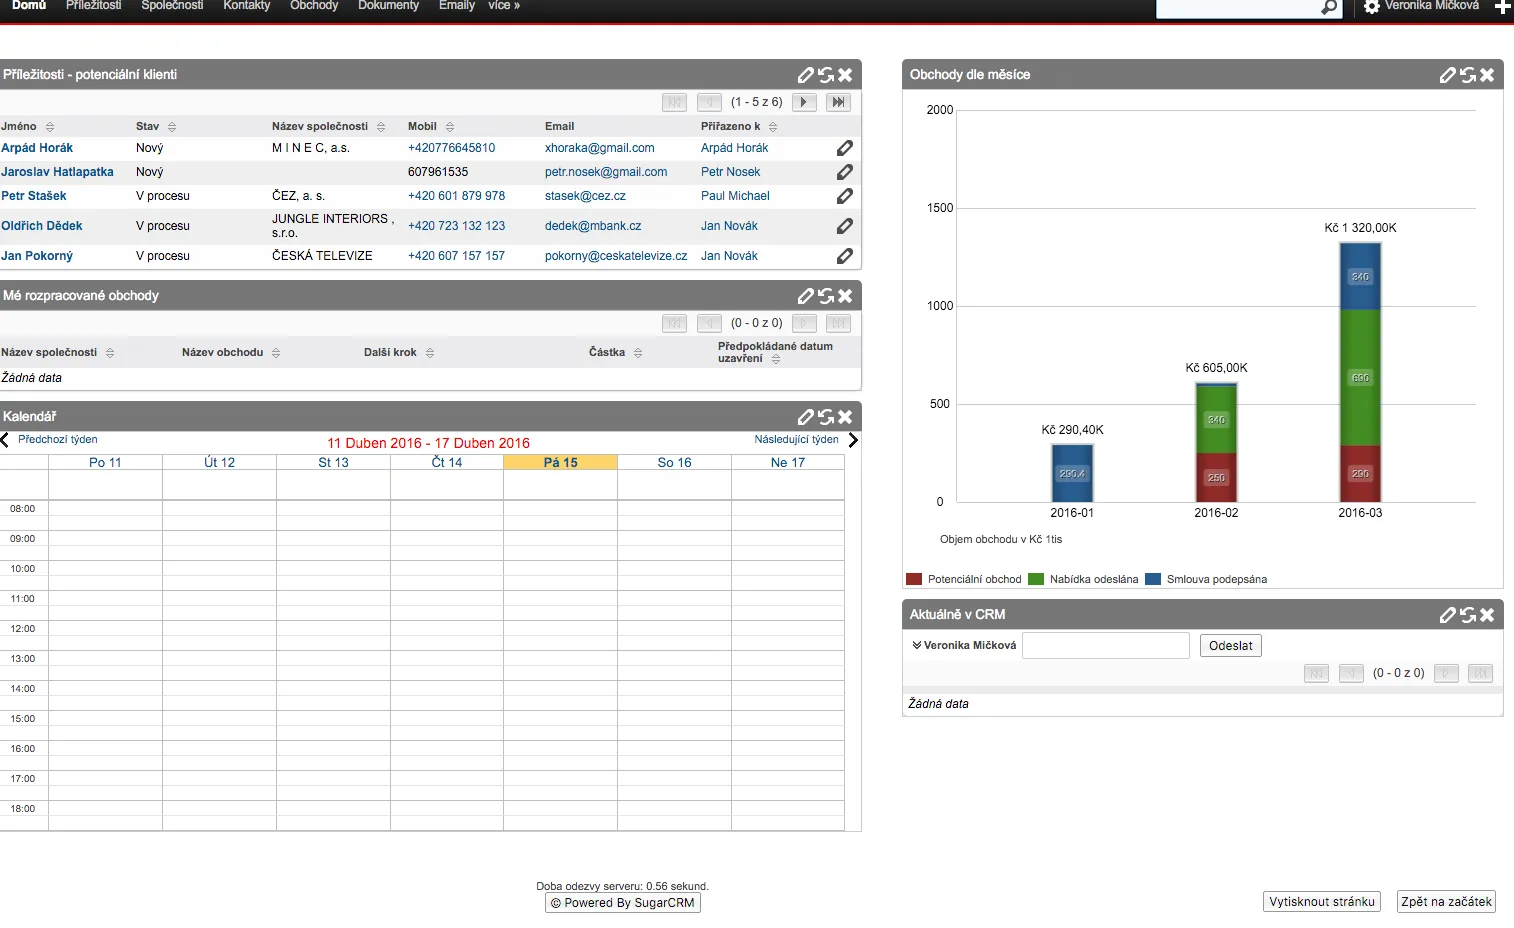Viewport: 1514px width, 928px height.
Task: Edit the Jan Pokorný lead row
Action: tap(845, 256)
